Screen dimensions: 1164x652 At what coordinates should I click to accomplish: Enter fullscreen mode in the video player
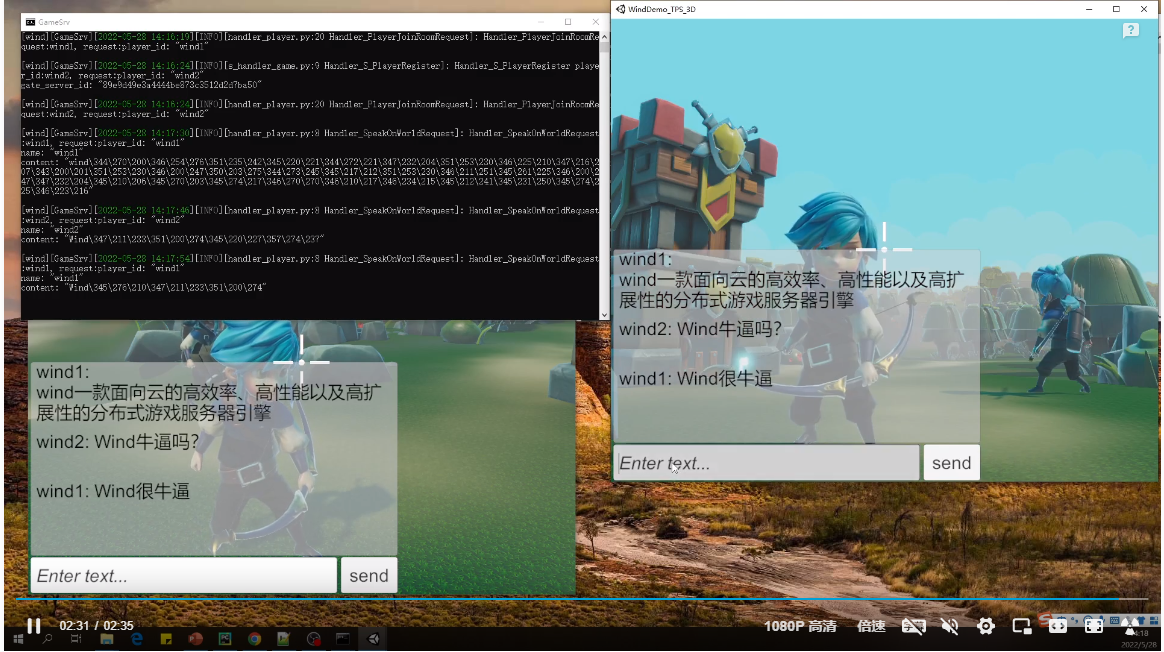tap(1094, 626)
